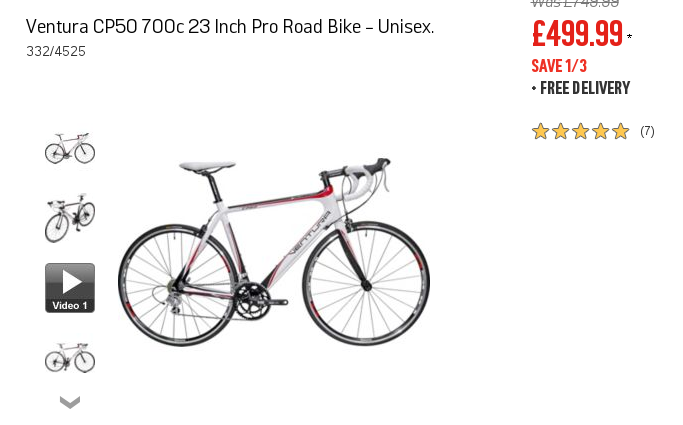Click the second rating star
The image size is (683, 425).
coord(560,131)
